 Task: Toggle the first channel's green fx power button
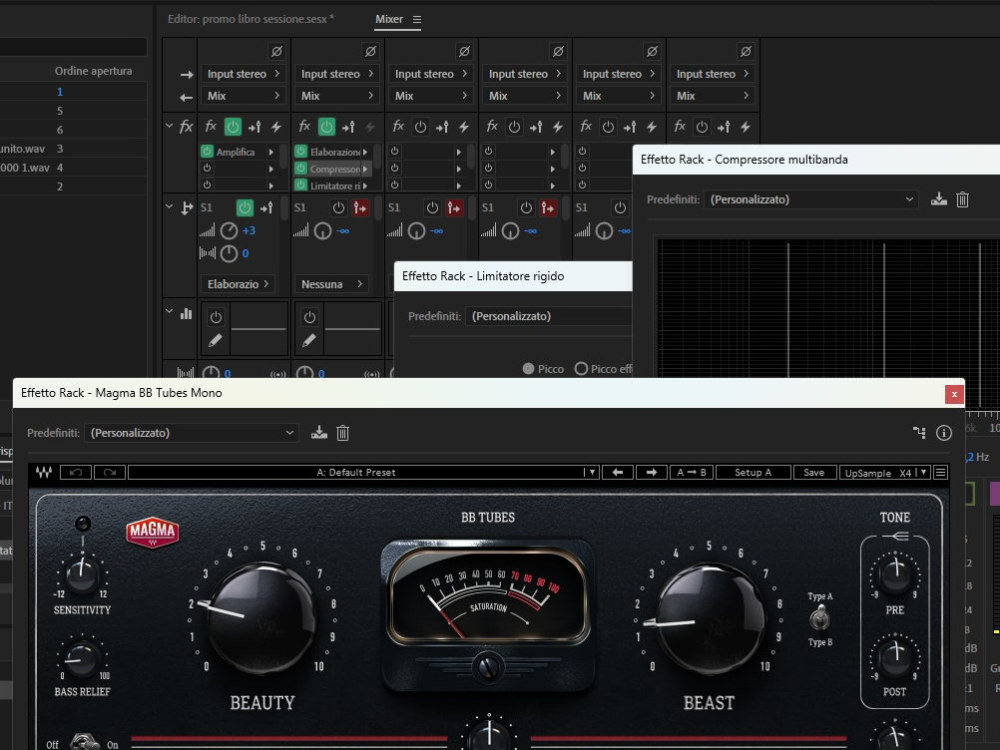coord(233,127)
